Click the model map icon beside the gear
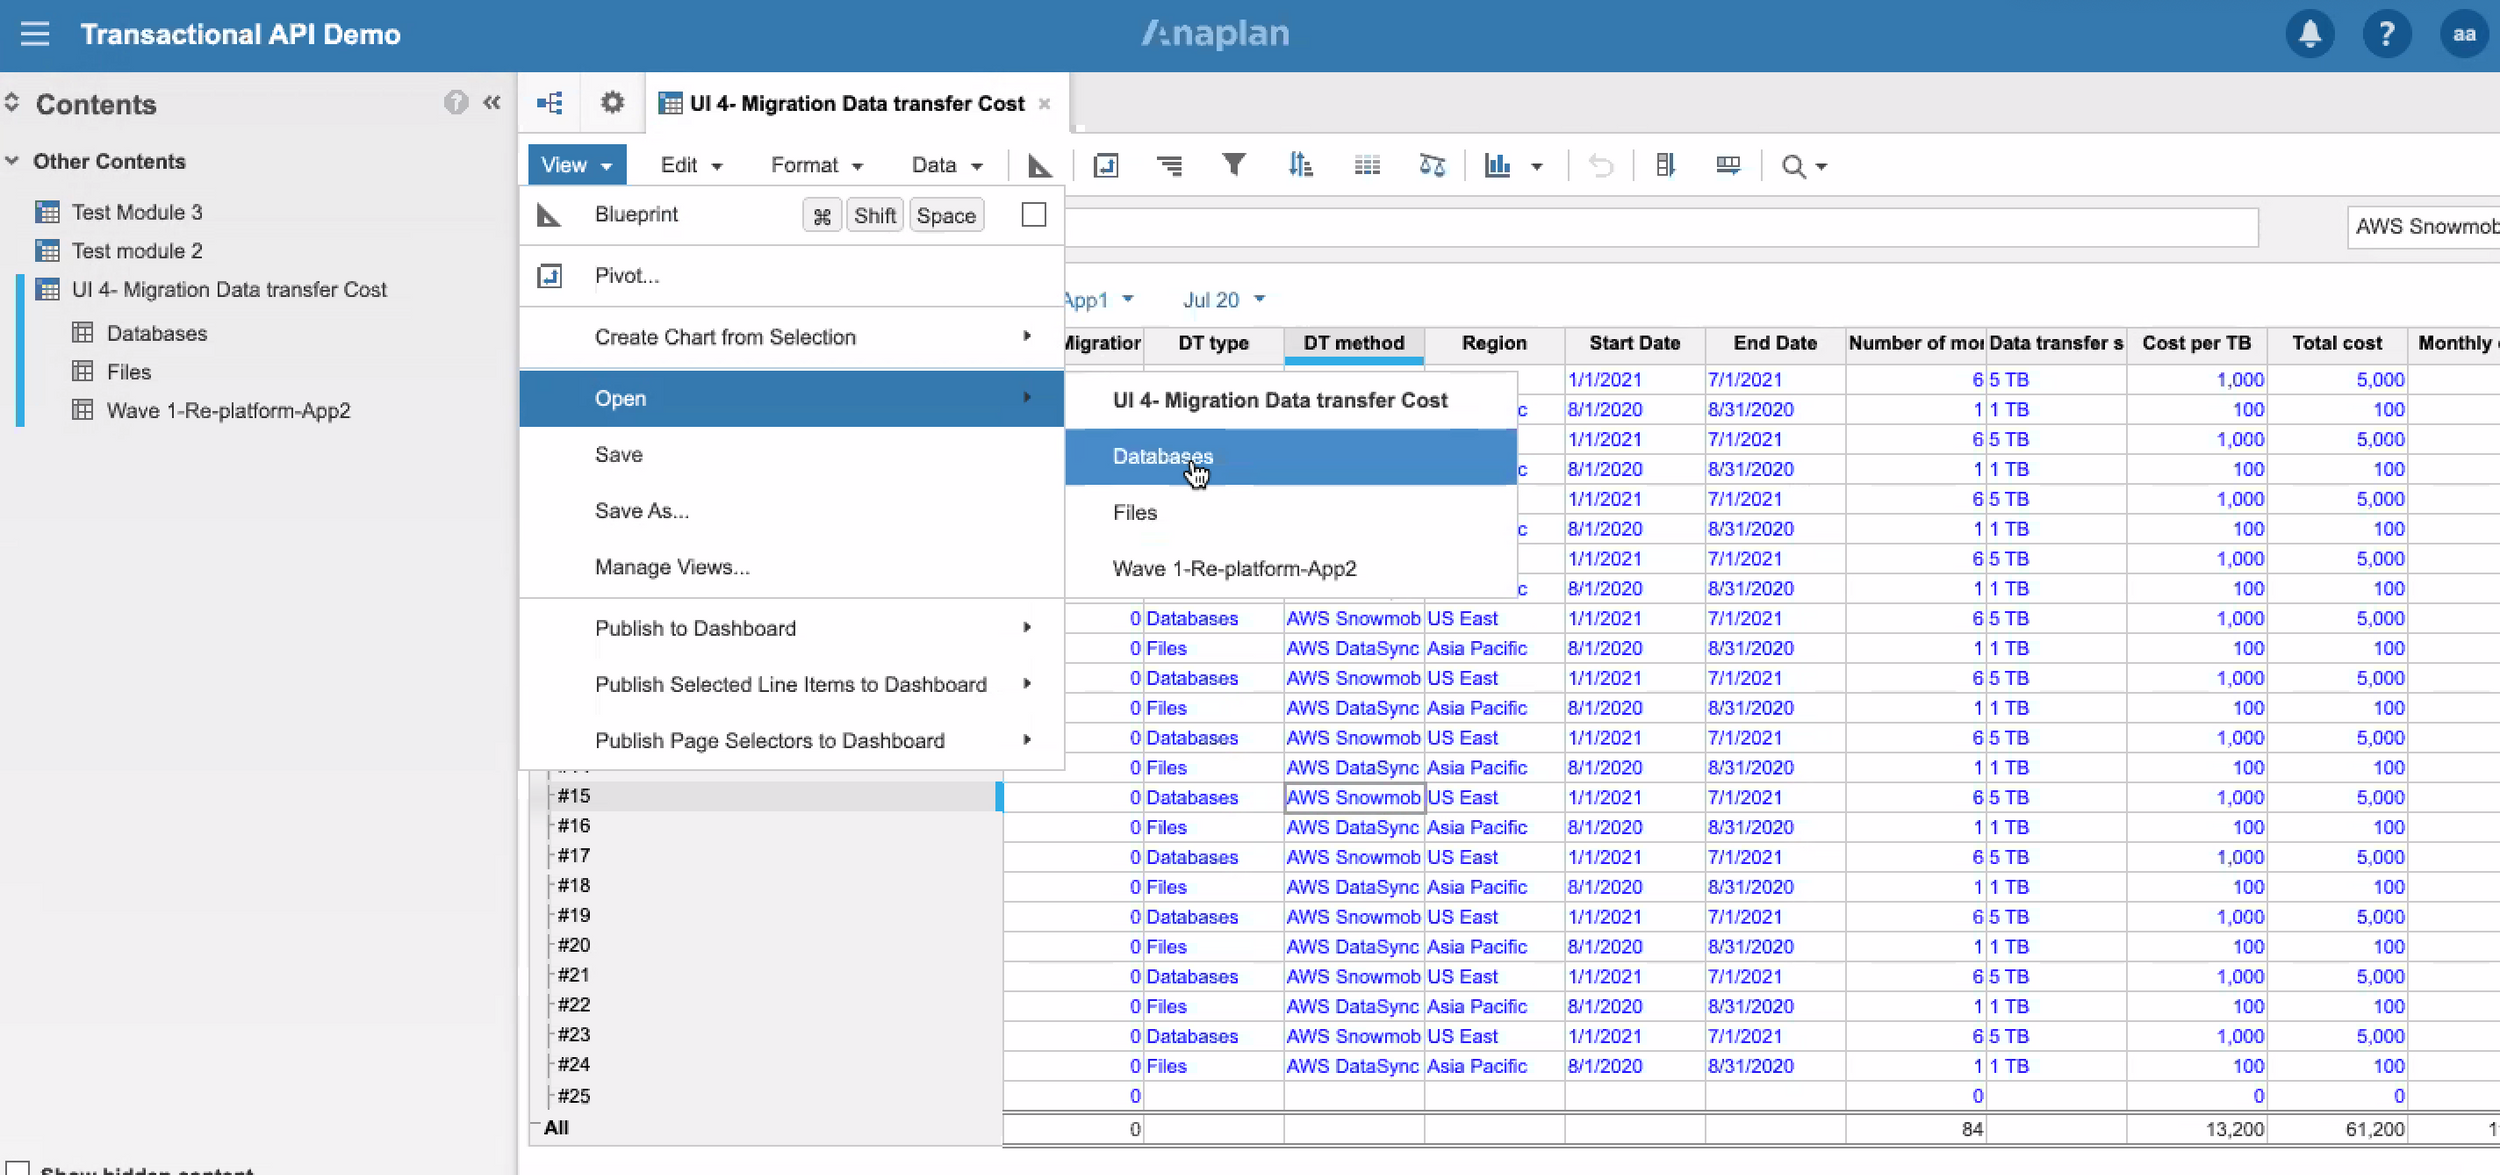Image resolution: width=2500 pixels, height=1175 pixels. tap(549, 102)
